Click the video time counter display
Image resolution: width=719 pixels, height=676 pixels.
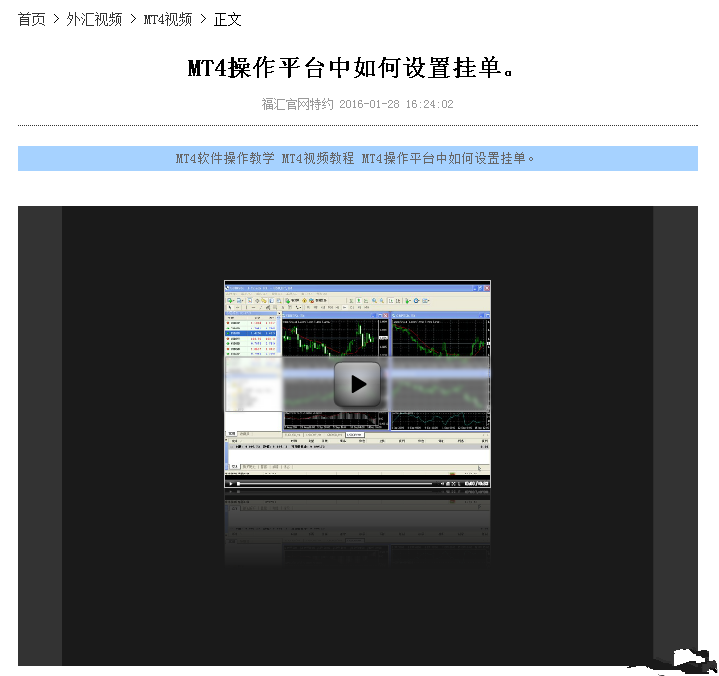[x=477, y=483]
